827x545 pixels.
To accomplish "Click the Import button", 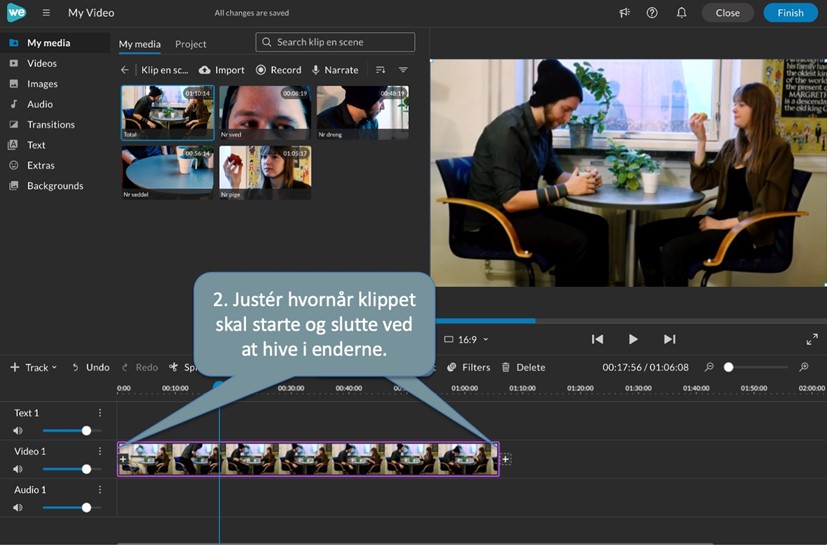I will 222,70.
